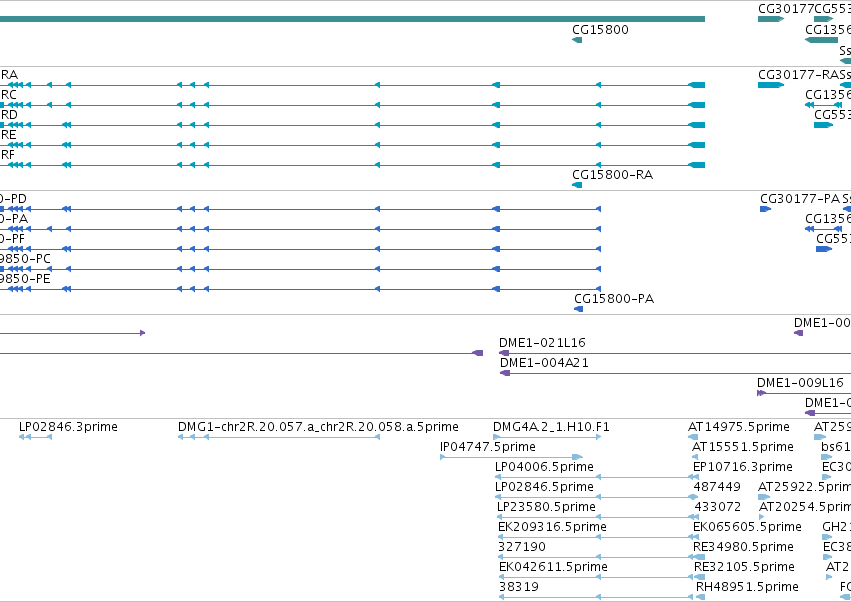Click the RE32105.5prime label
This screenshot has height=602, width=851.
click(744, 567)
